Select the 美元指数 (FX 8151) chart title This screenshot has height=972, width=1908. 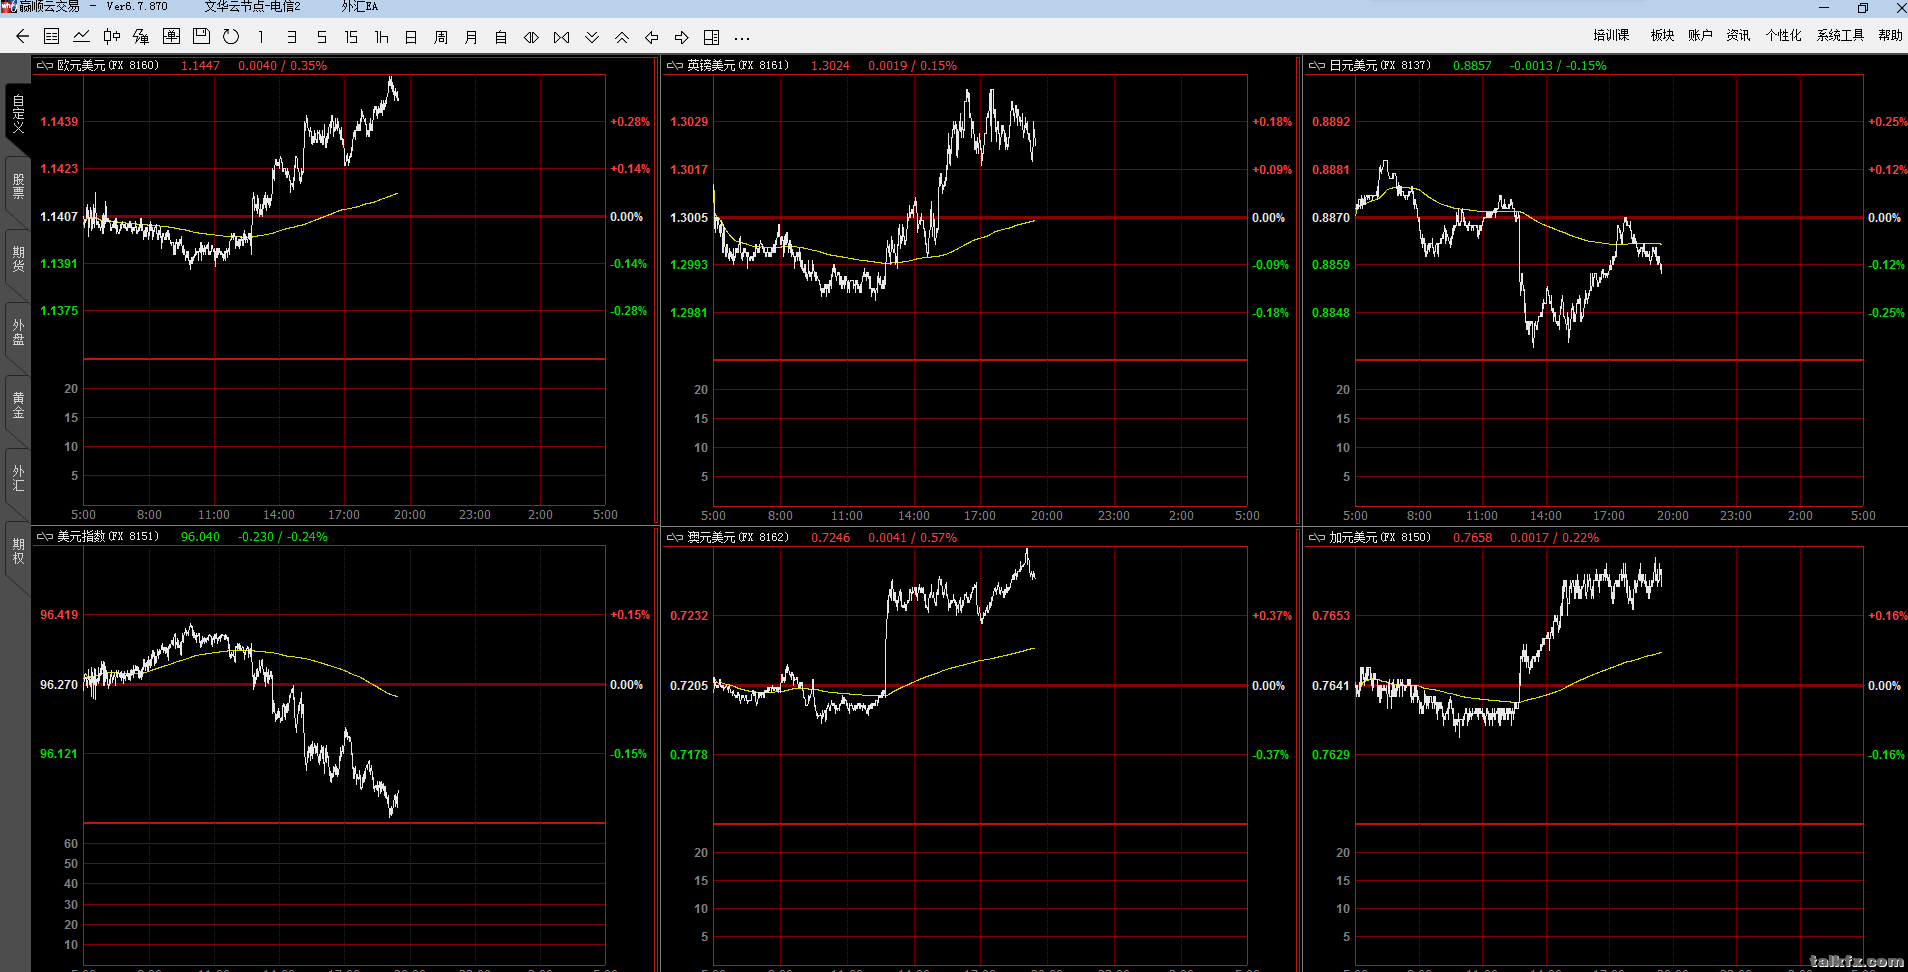[108, 537]
